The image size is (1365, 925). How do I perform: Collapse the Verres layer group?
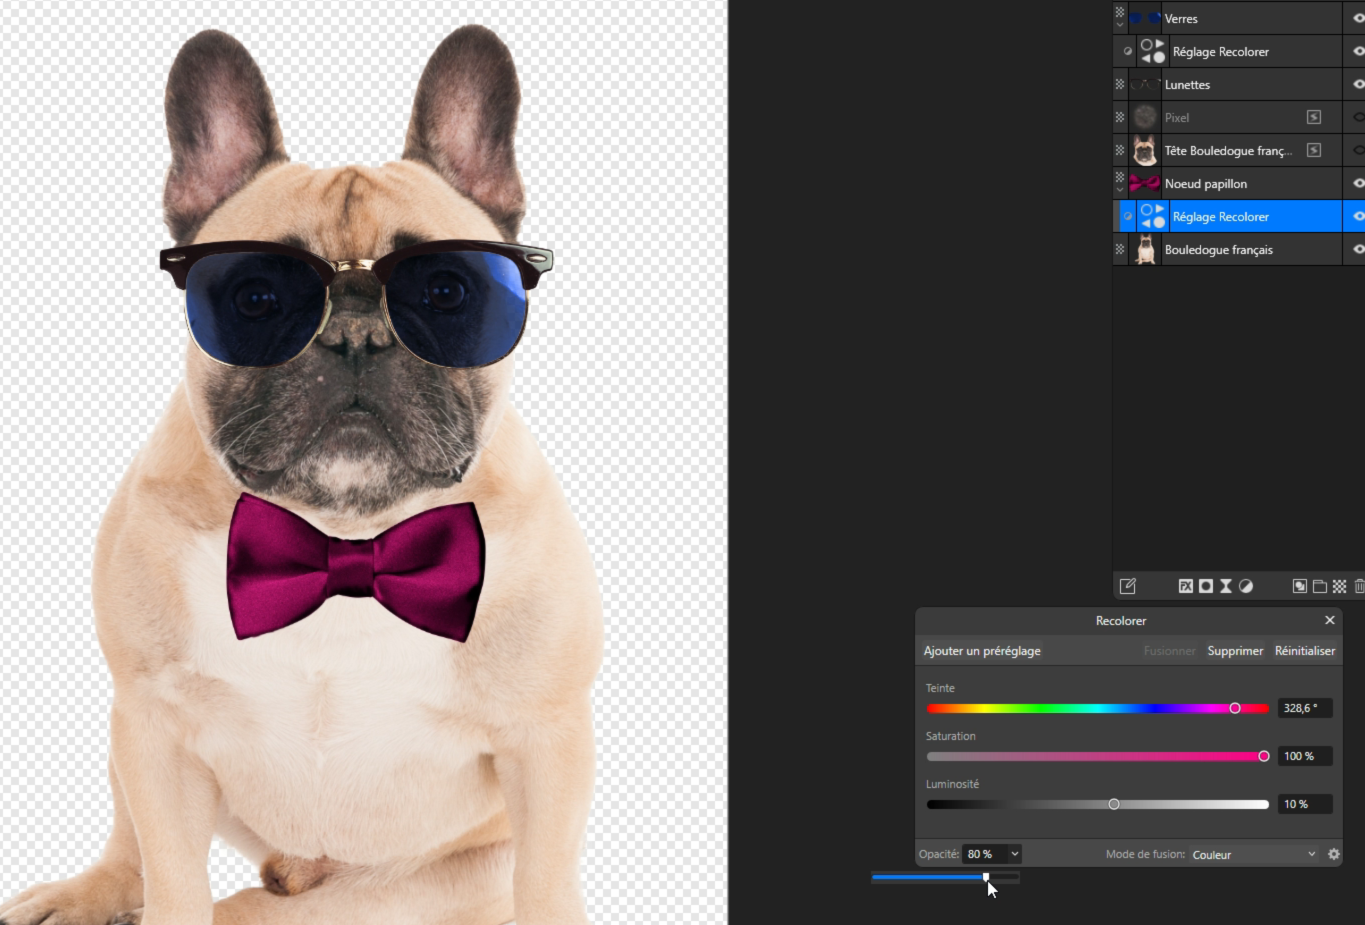(x=1120, y=24)
